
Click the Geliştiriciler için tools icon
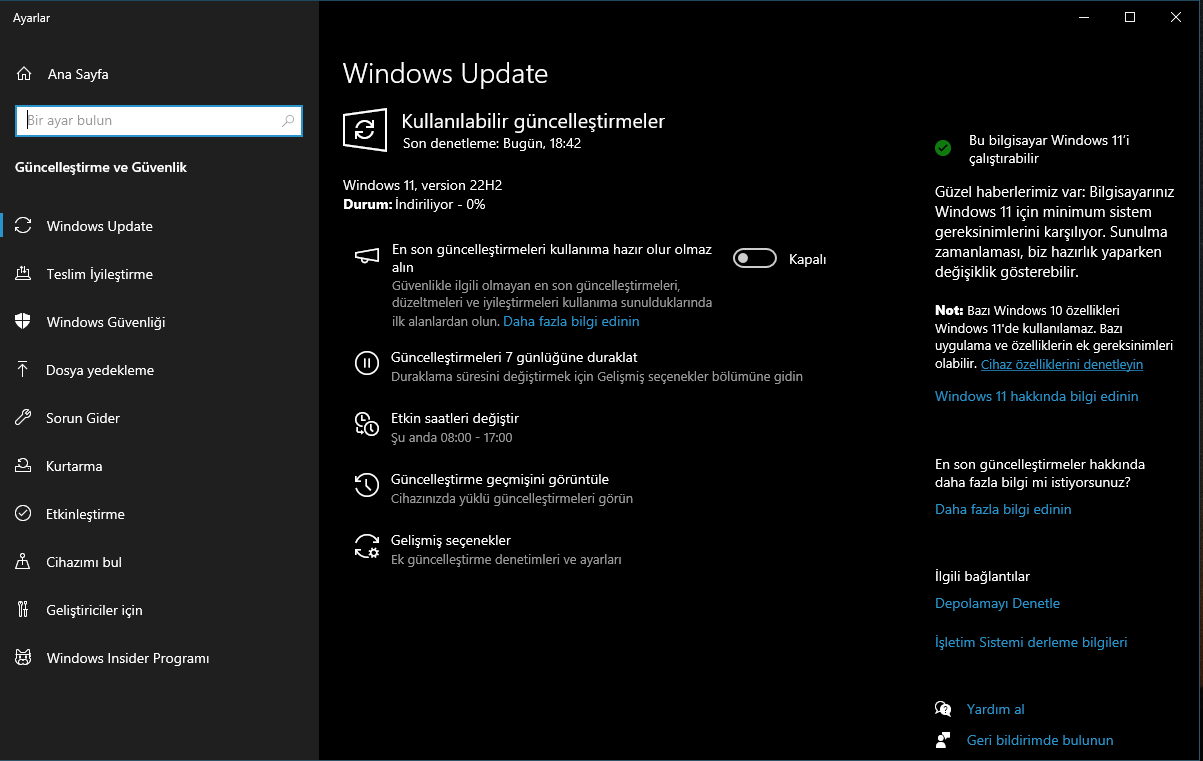[24, 610]
